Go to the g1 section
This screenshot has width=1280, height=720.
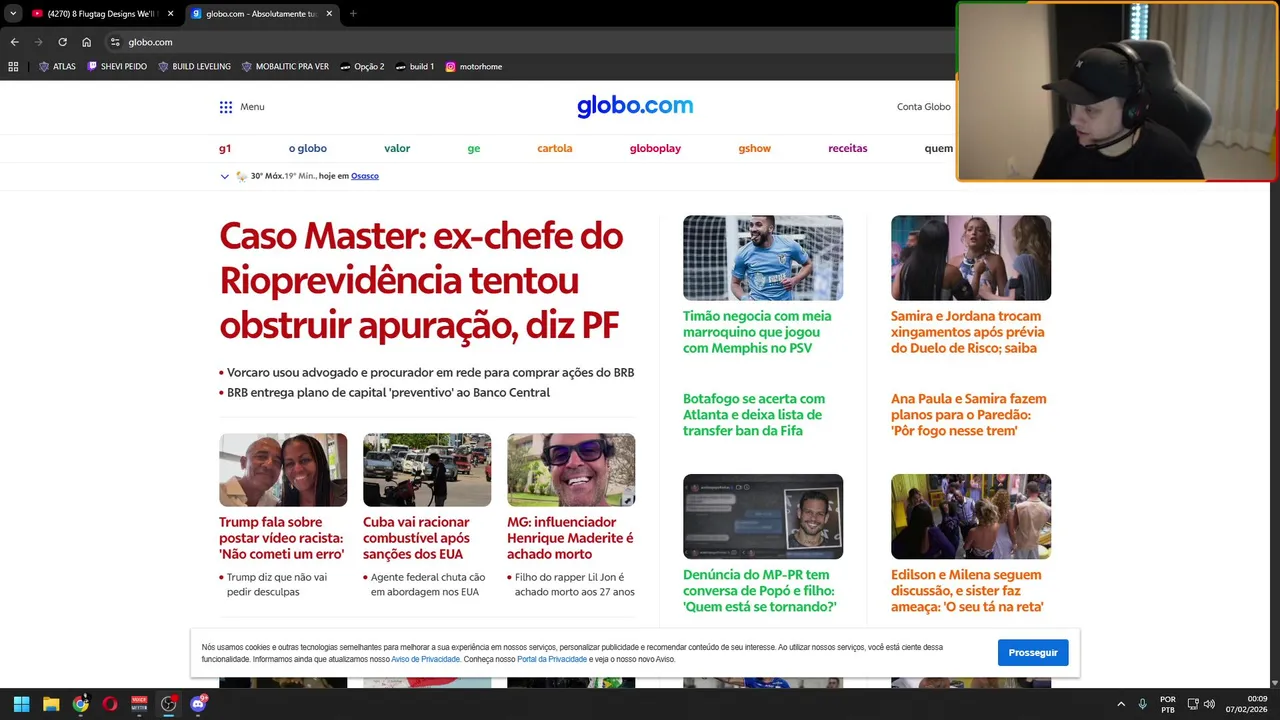225,148
